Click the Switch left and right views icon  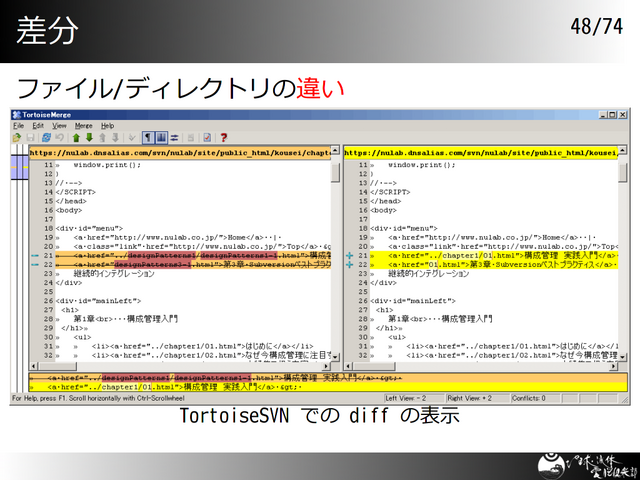tap(176, 137)
